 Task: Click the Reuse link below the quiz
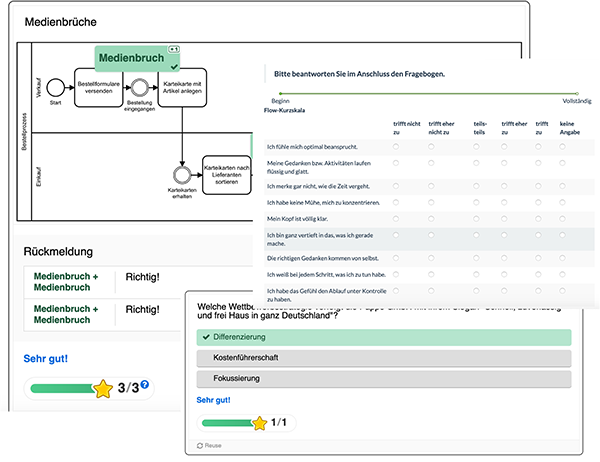tap(209, 446)
